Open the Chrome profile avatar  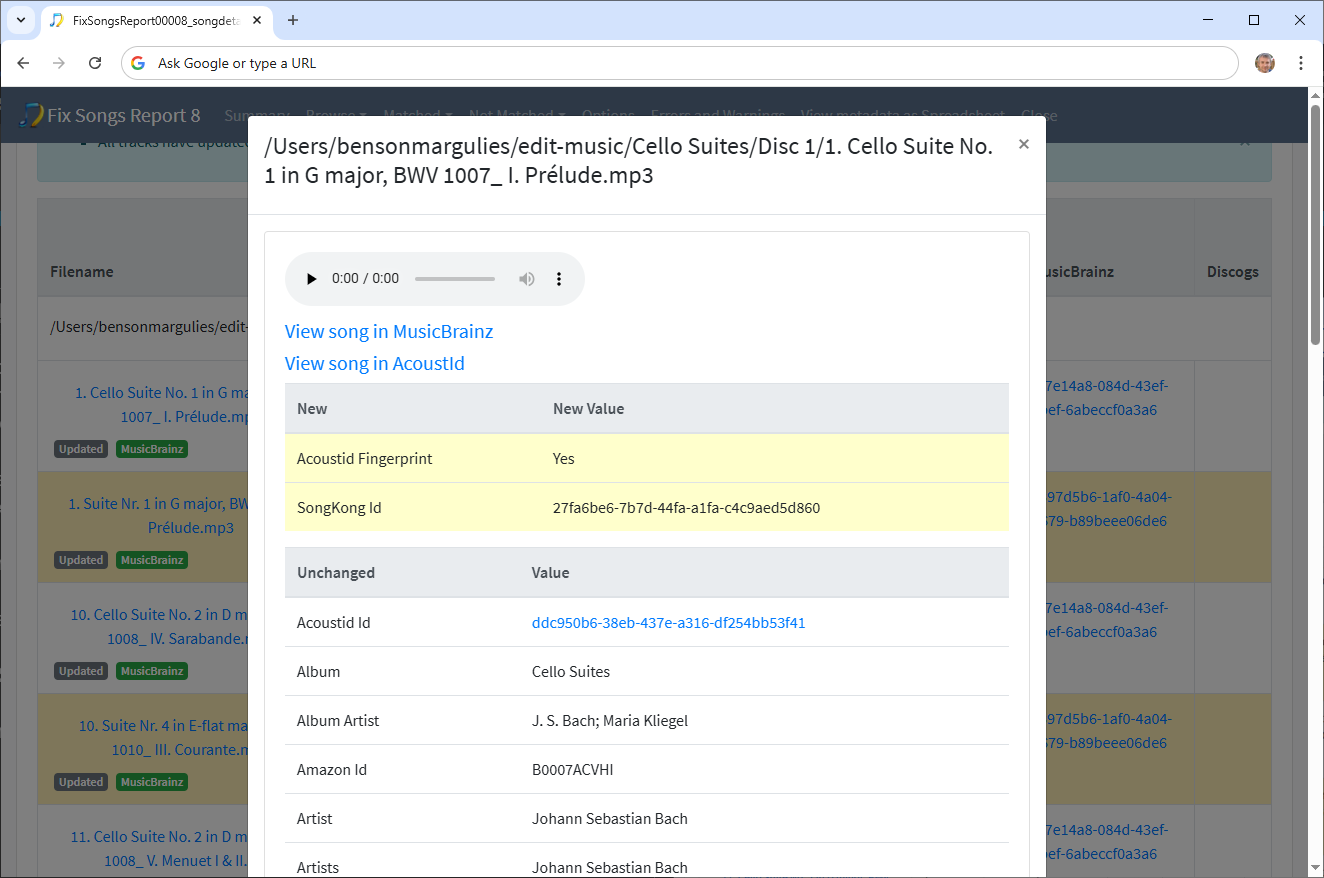1265,63
